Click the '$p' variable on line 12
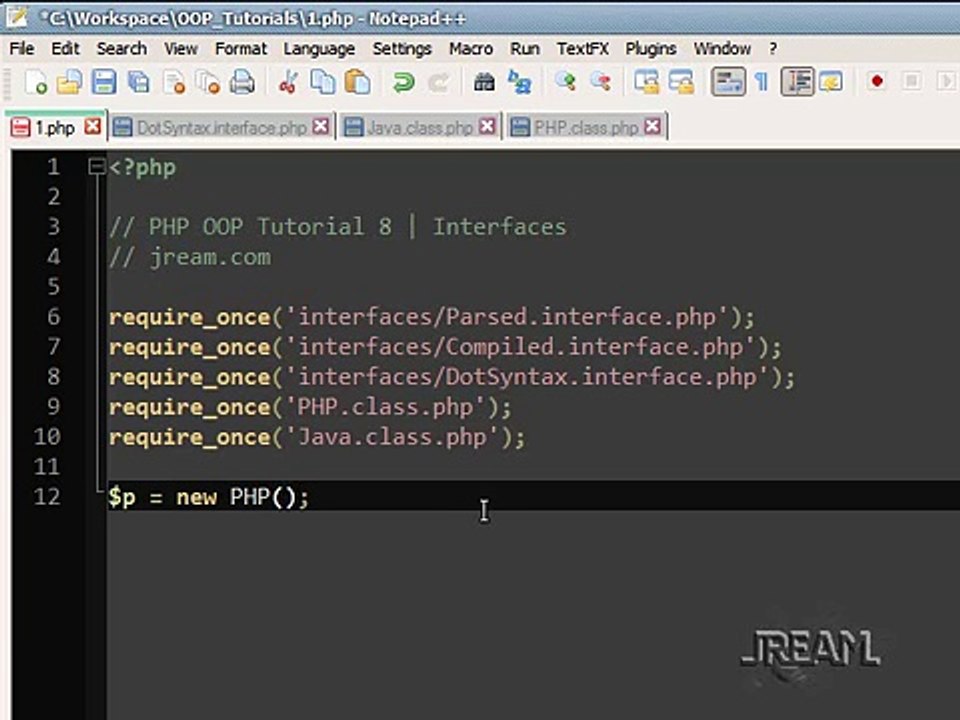960x720 pixels. coord(122,497)
